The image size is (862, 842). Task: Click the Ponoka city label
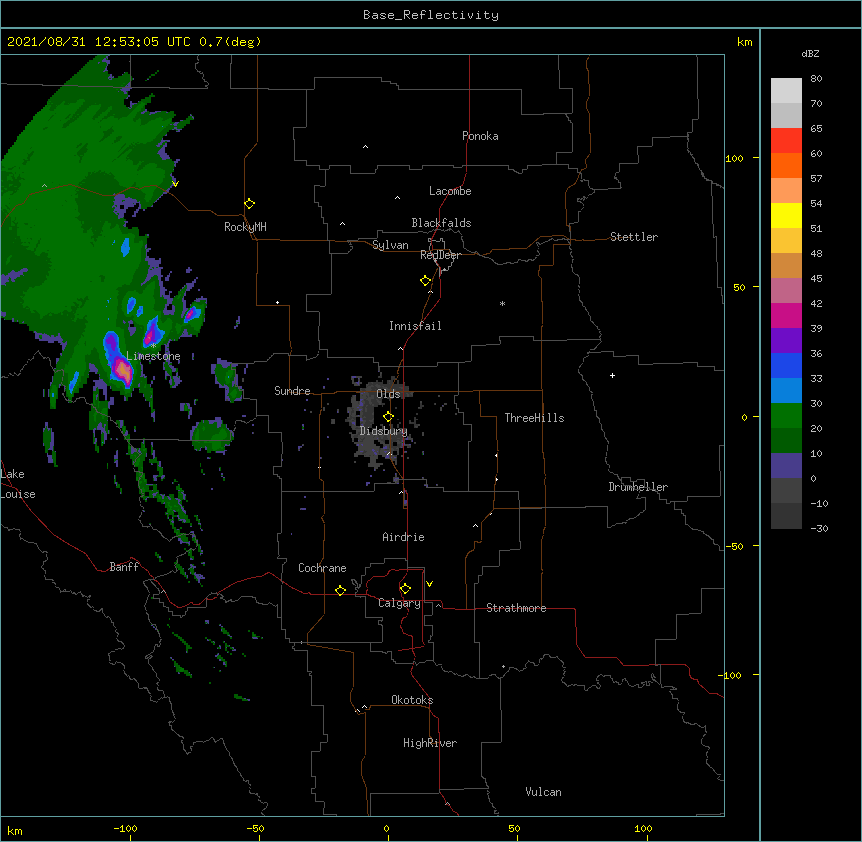pyautogui.click(x=480, y=136)
